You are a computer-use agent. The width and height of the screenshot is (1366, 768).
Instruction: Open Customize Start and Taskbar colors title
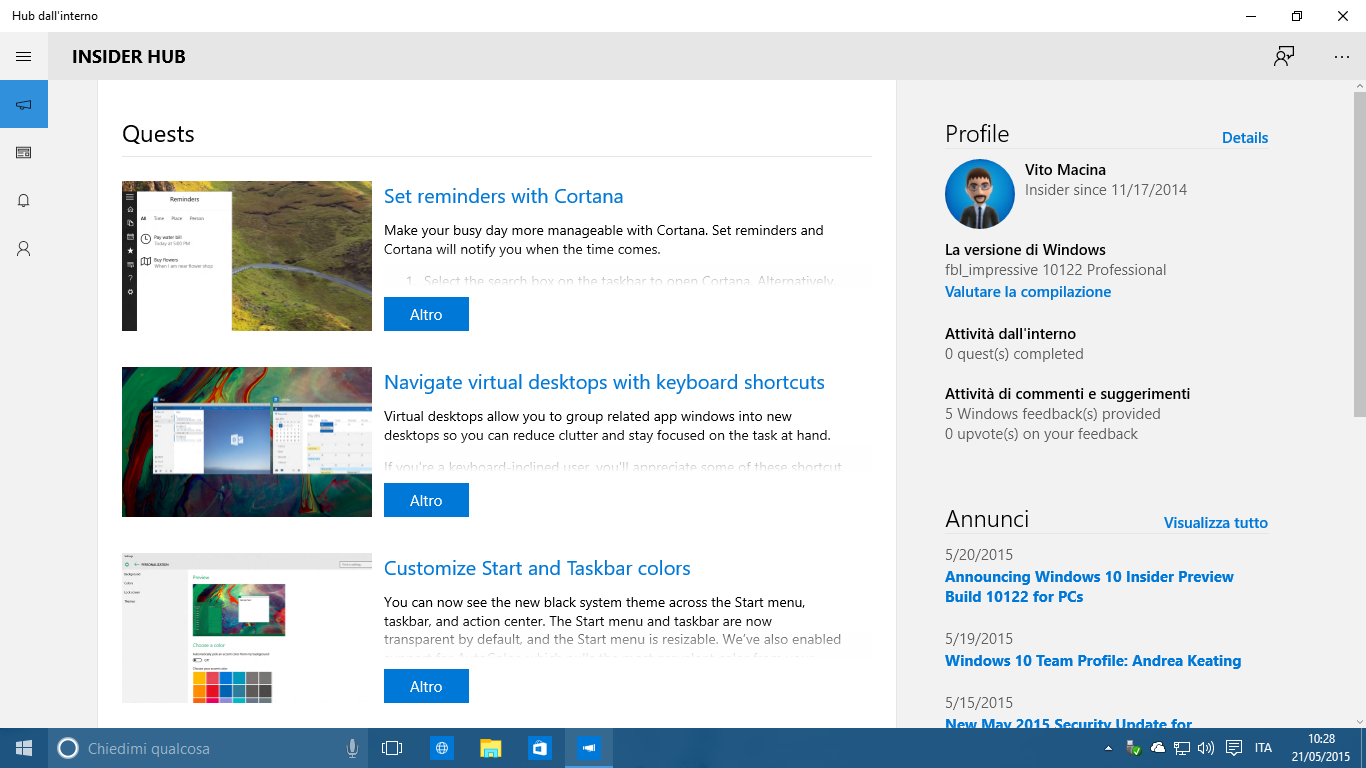[x=537, y=568]
